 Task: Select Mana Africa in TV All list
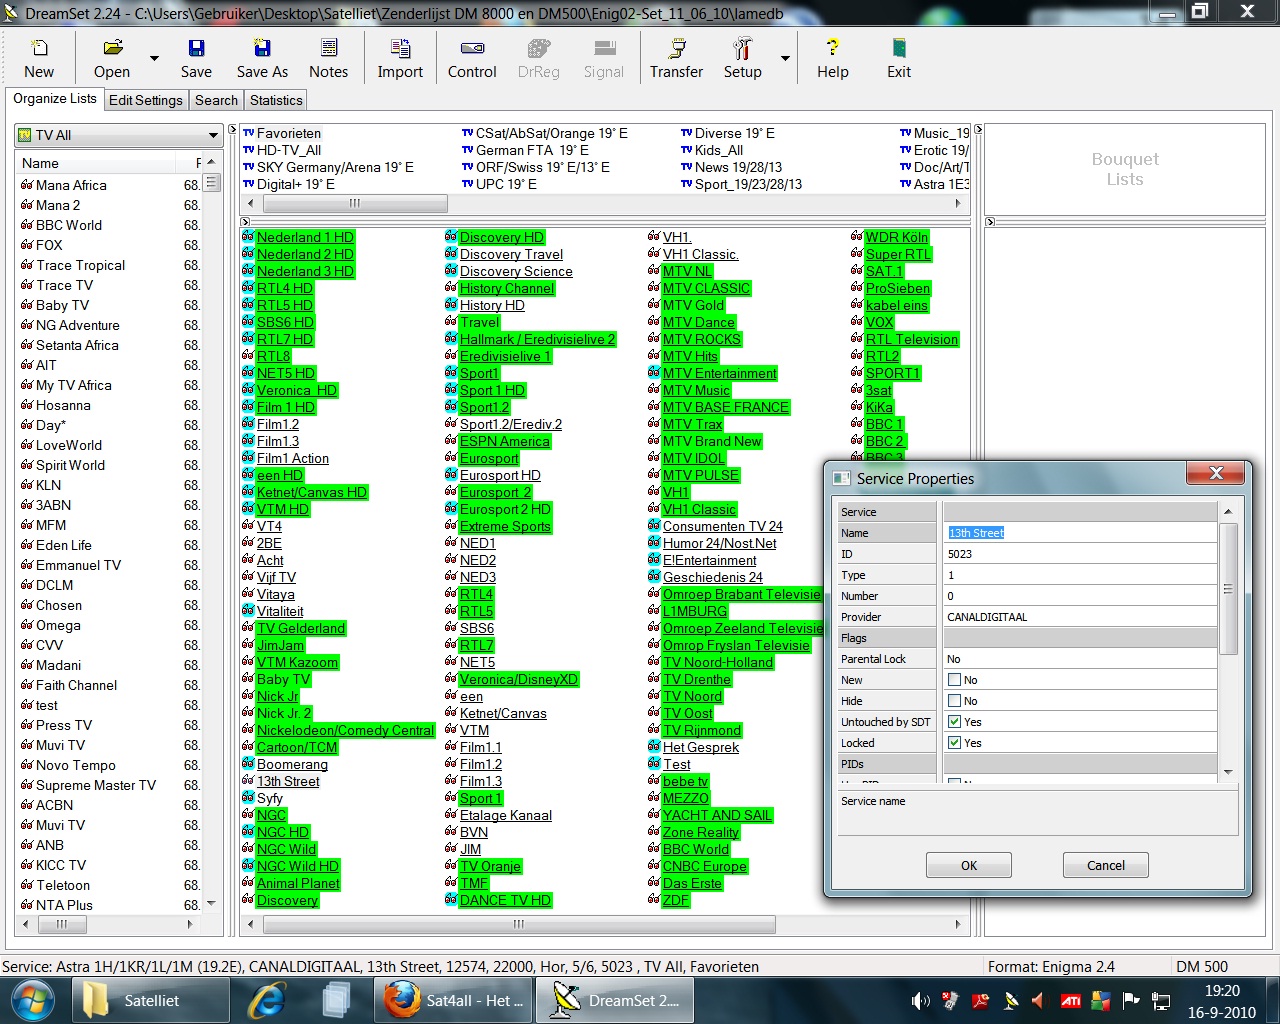point(71,185)
